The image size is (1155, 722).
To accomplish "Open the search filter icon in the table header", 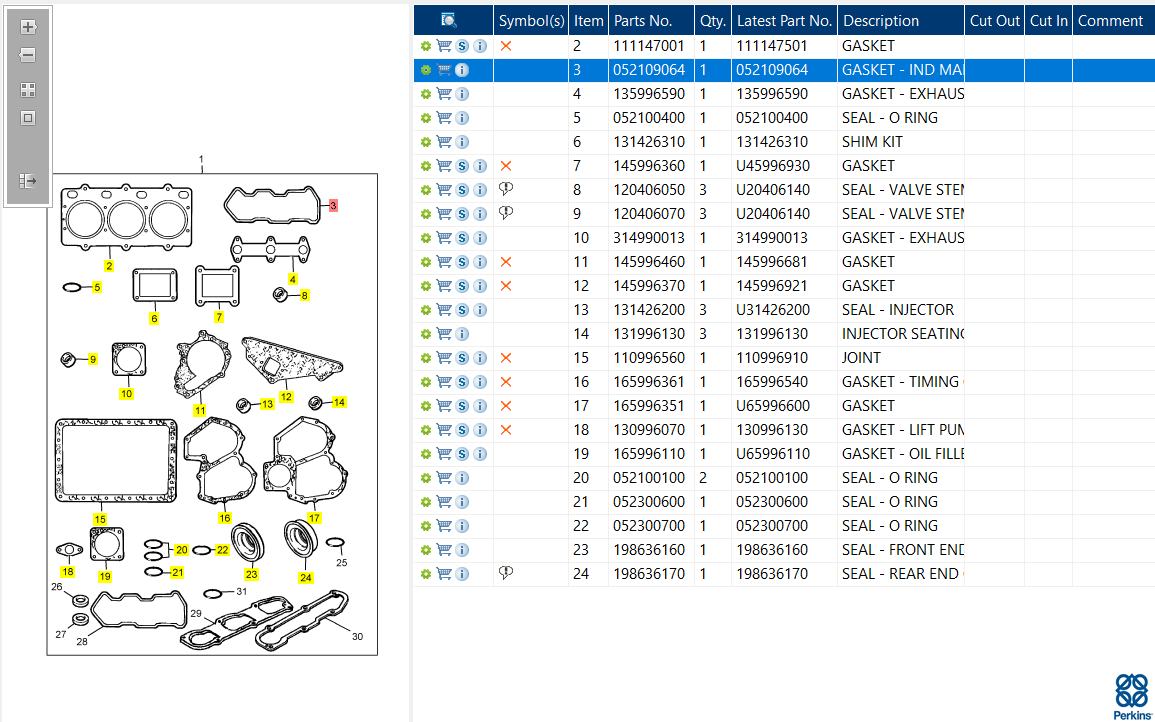I will [x=449, y=21].
